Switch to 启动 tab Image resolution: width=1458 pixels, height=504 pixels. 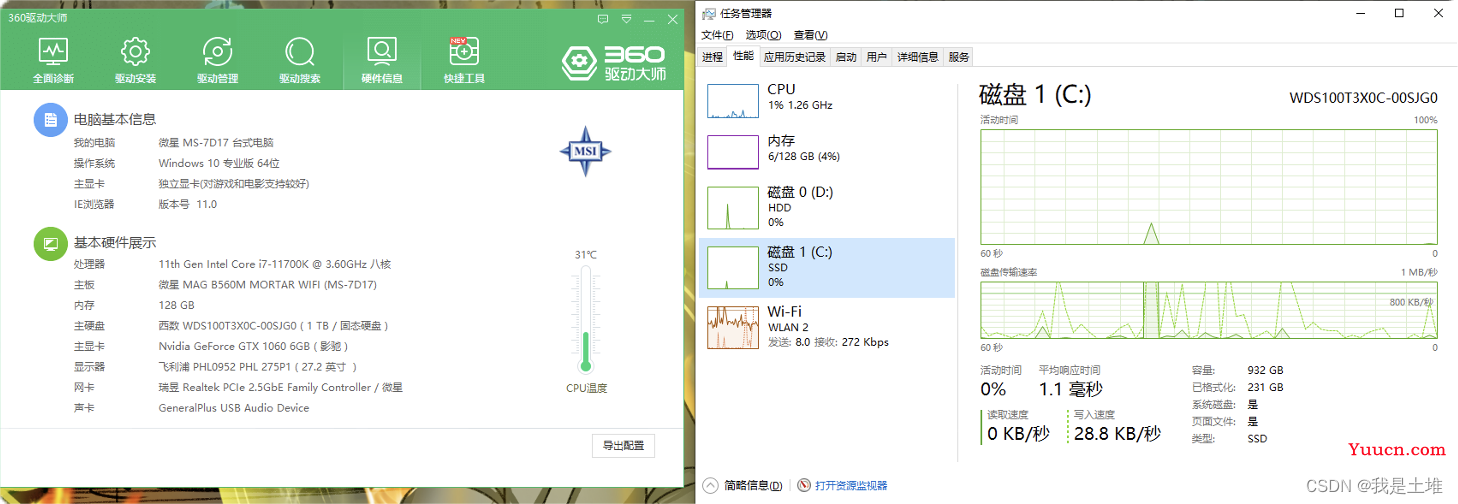(846, 57)
